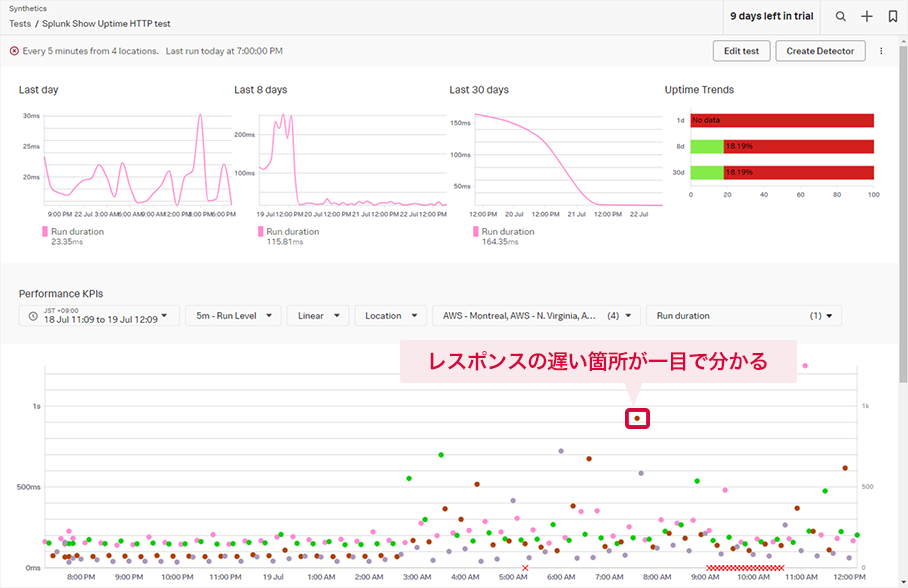Click the search magnifier icon
908x588 pixels.
(x=841, y=17)
